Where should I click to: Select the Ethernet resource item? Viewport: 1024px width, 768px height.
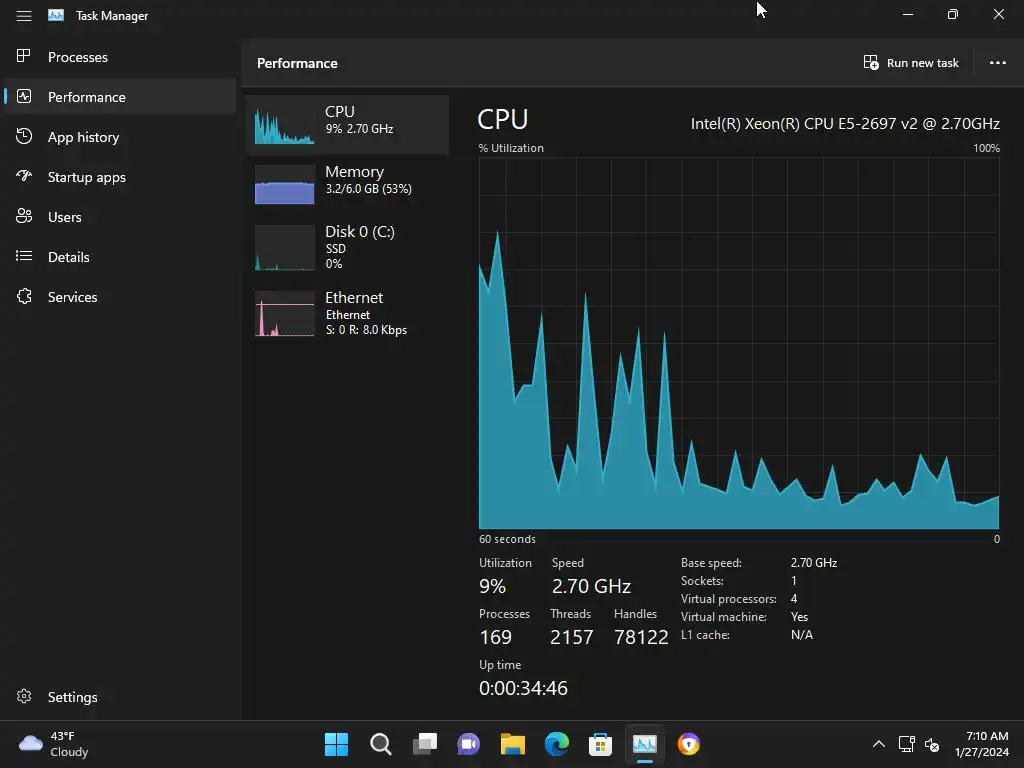click(x=347, y=313)
